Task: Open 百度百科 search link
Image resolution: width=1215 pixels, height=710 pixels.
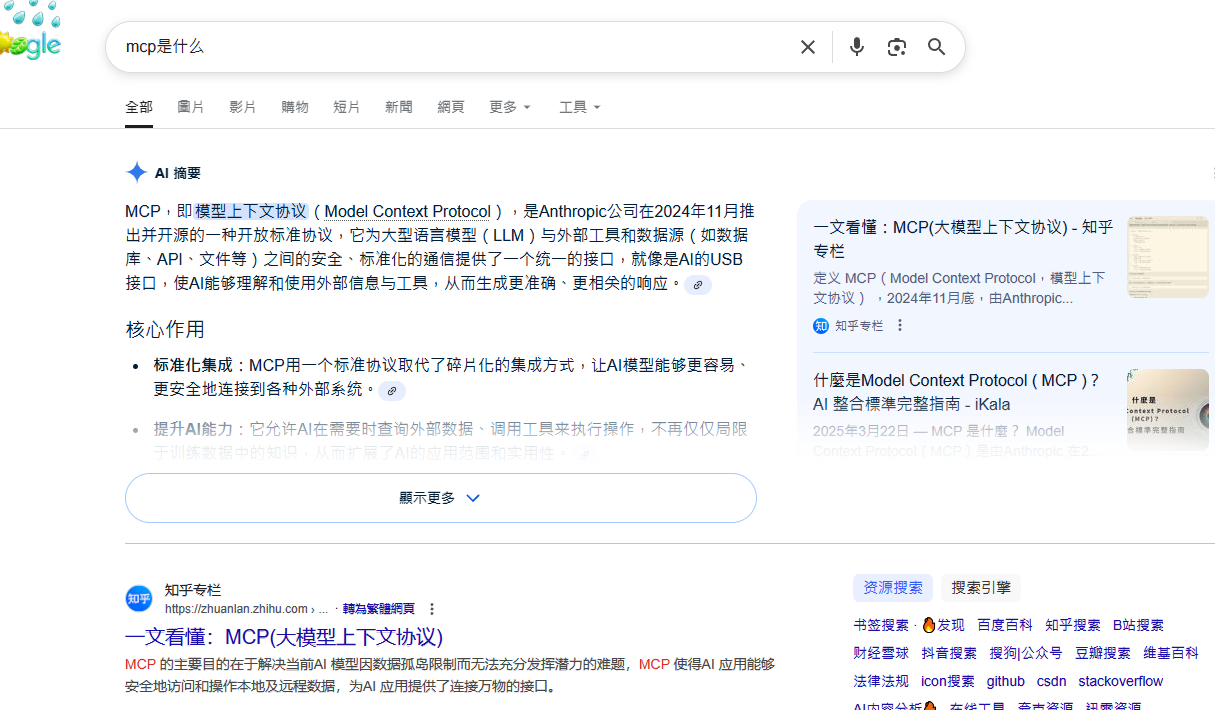Action: [x=1005, y=625]
